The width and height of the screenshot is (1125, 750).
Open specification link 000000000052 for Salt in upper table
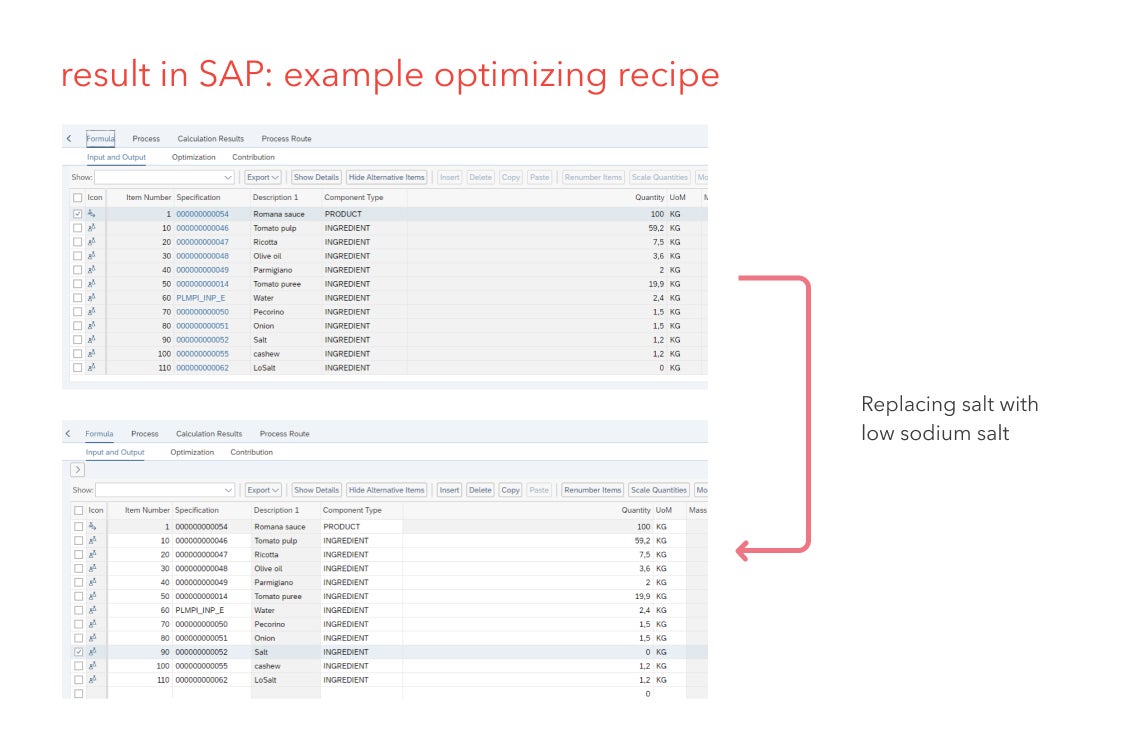202,340
